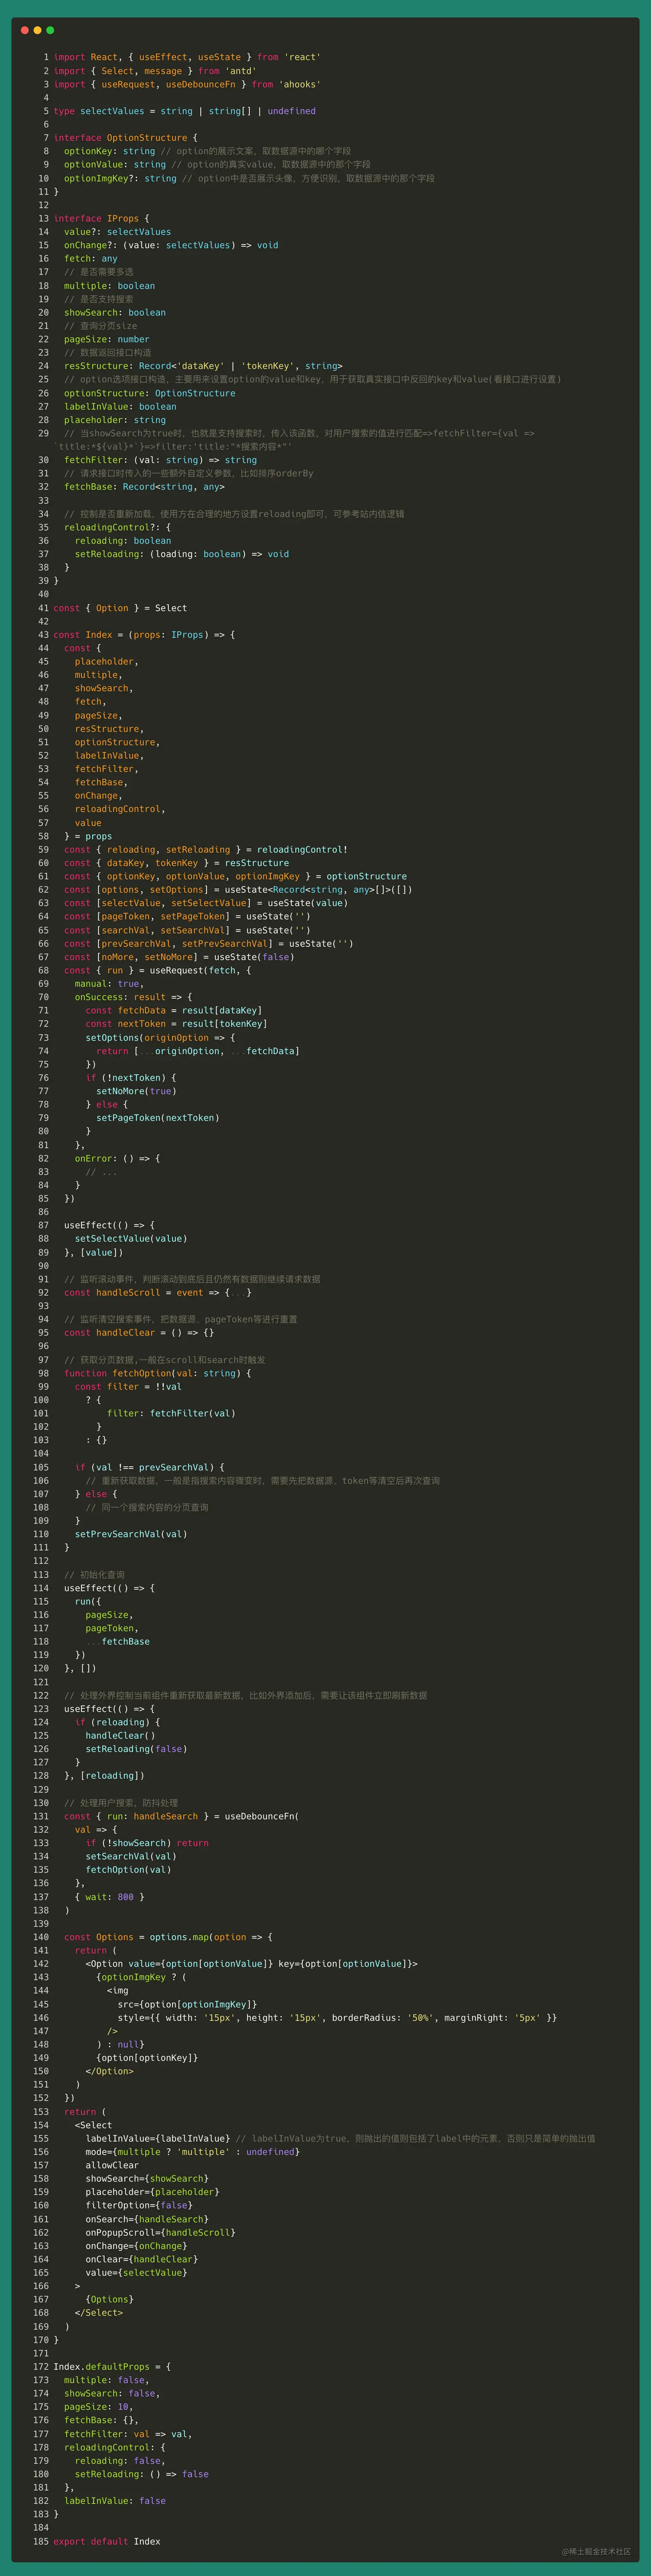
Task: Click the 'const handleScroll = event' line
Action: coord(158,1293)
